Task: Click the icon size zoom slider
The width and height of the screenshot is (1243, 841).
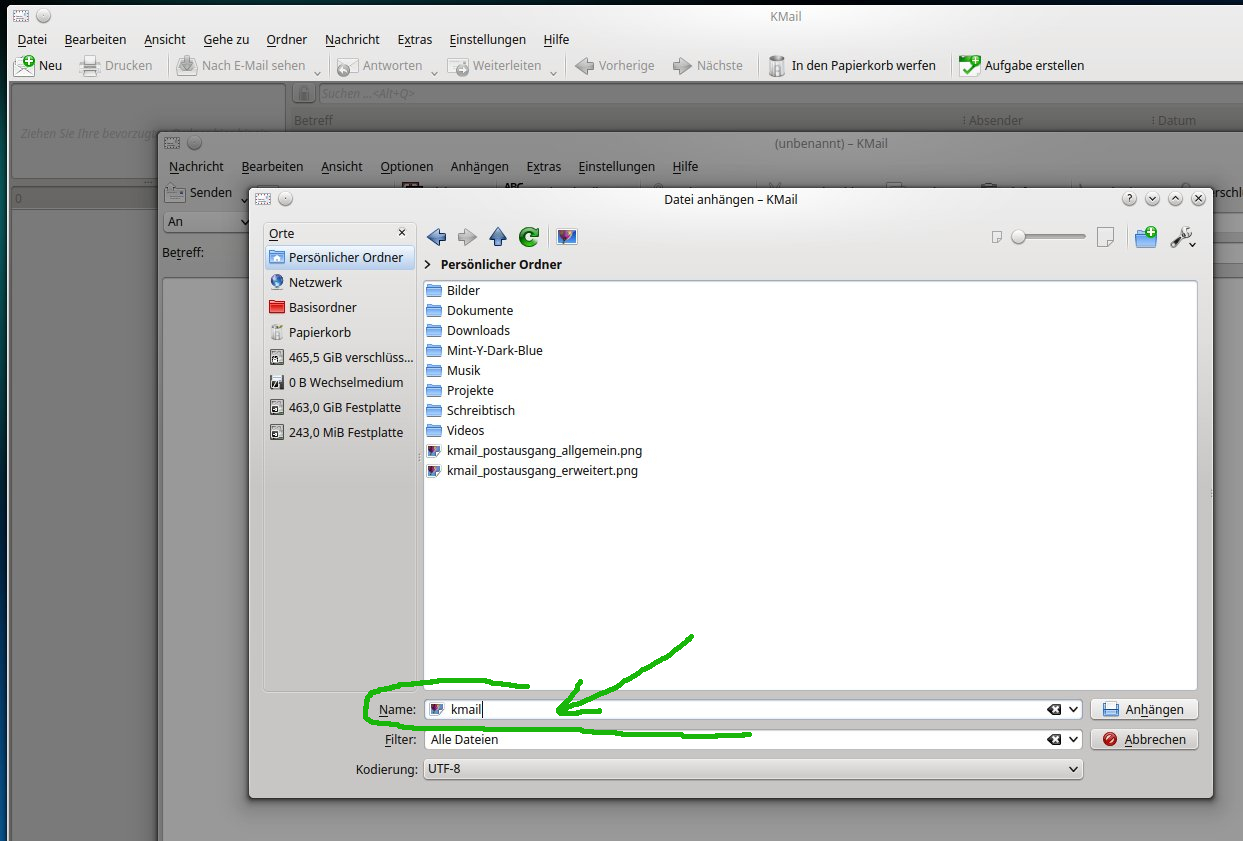Action: click(x=1048, y=237)
